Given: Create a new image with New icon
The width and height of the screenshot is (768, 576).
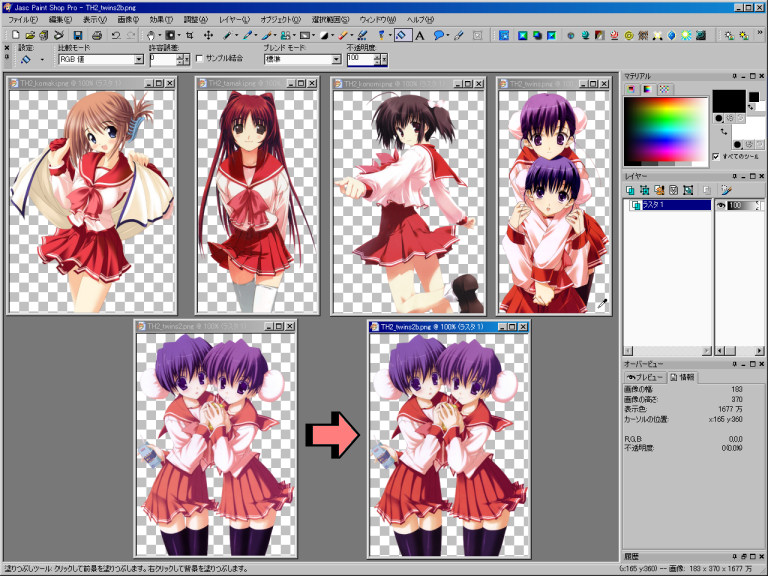Looking at the screenshot, I should tap(15, 35).
